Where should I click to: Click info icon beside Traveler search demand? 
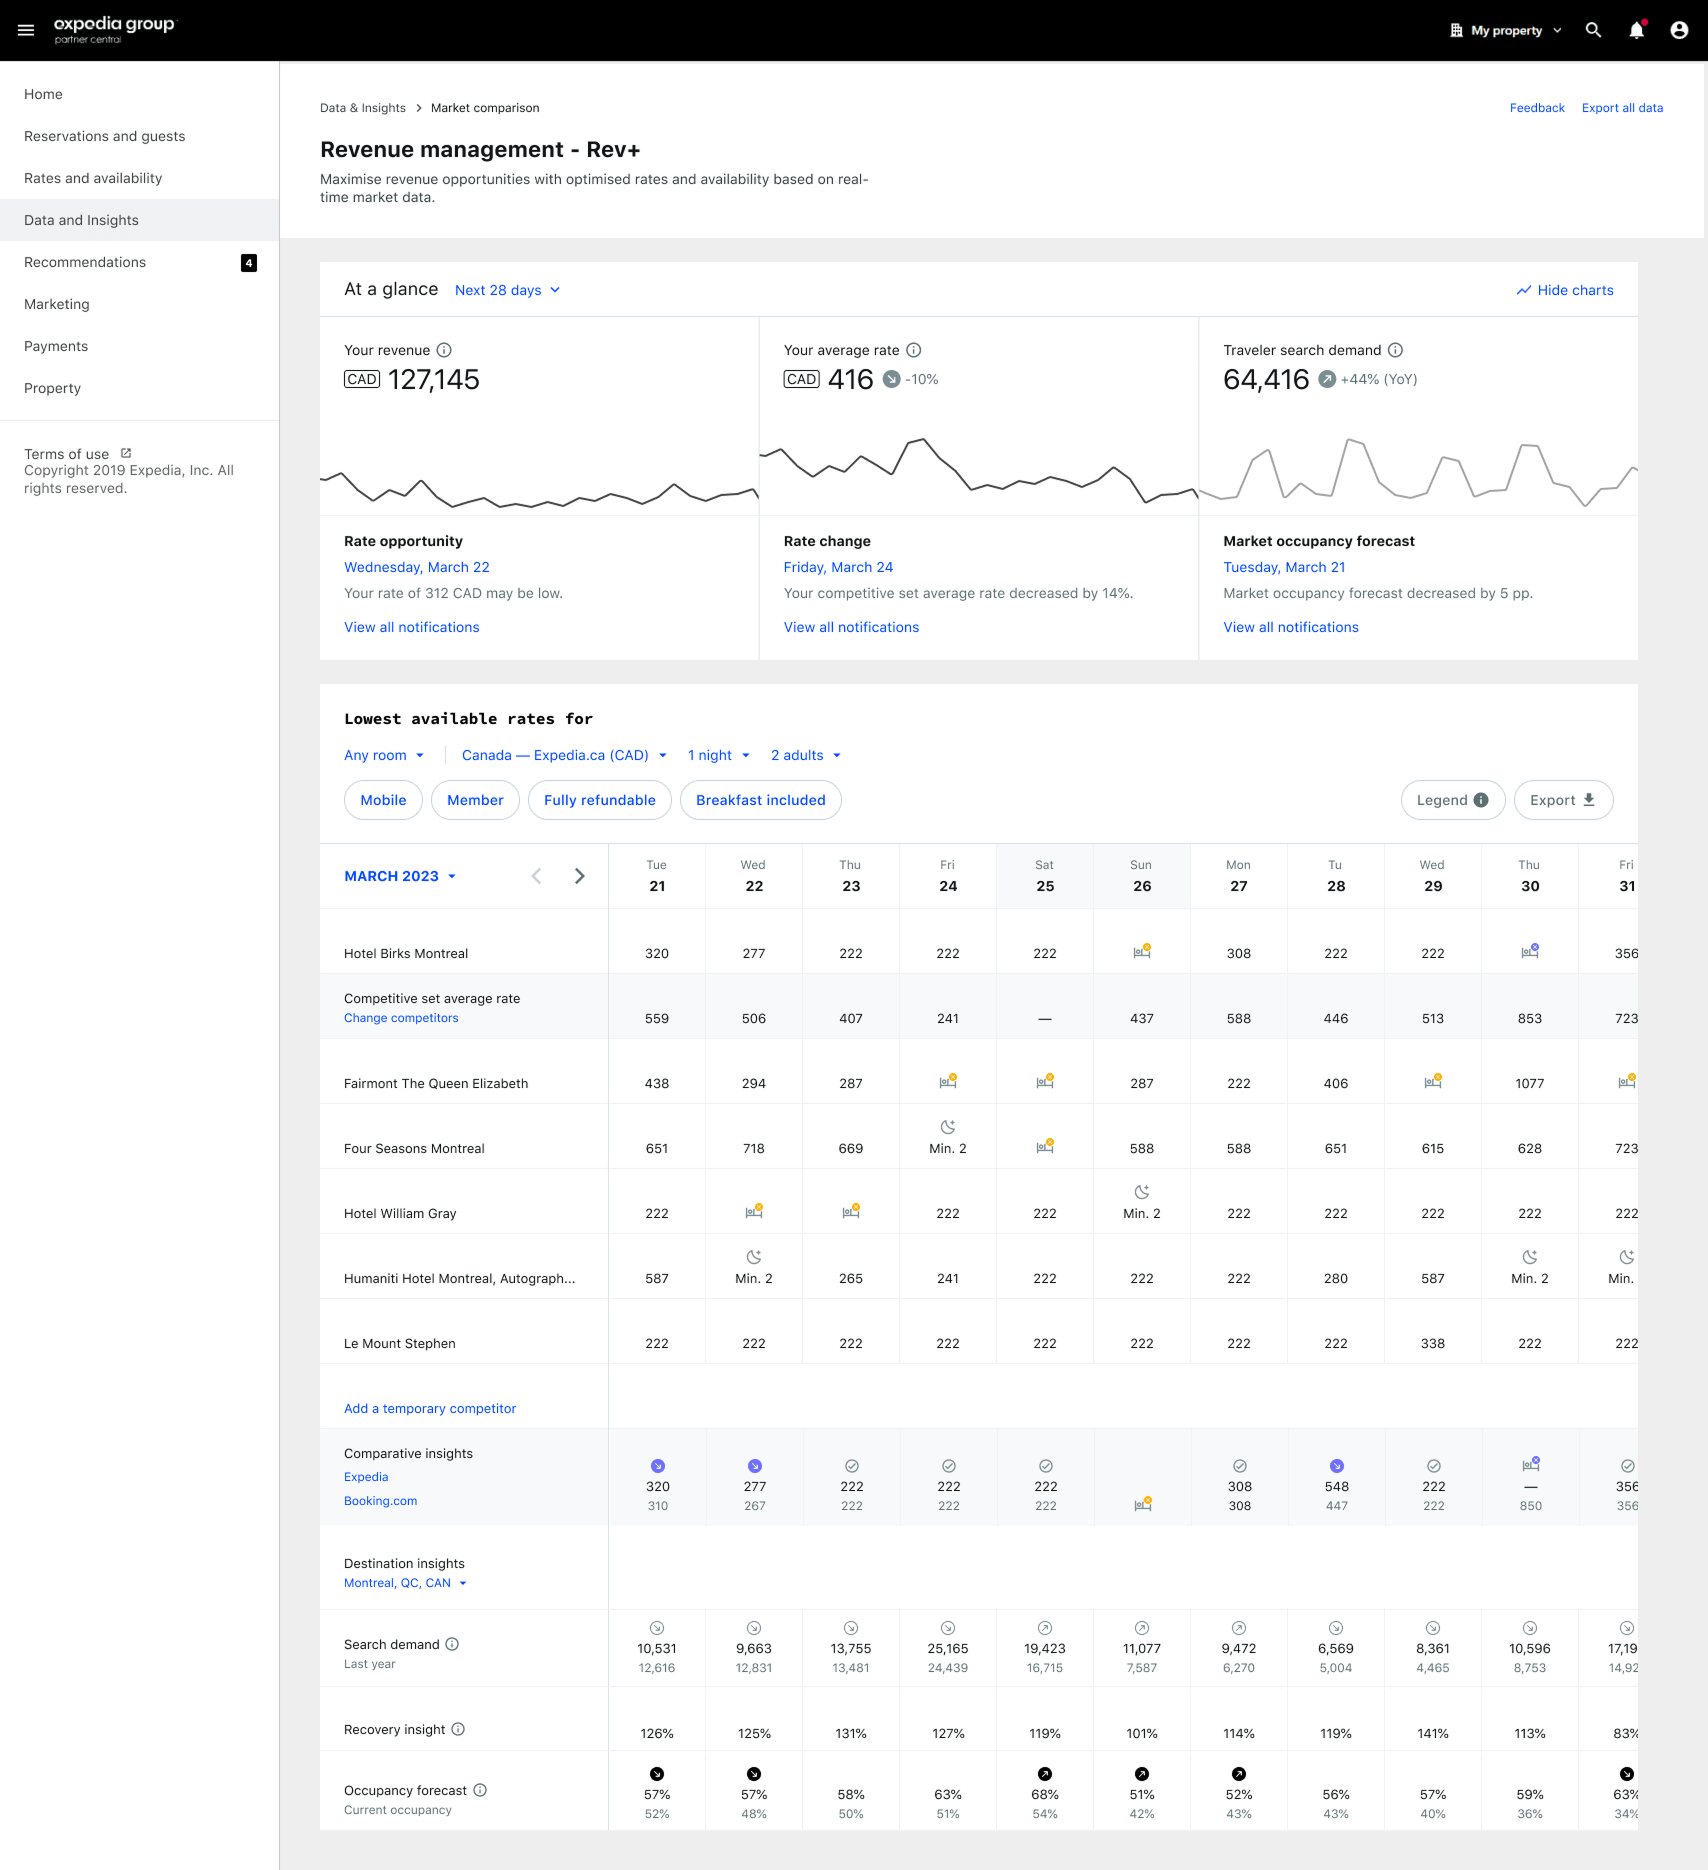coord(1395,350)
